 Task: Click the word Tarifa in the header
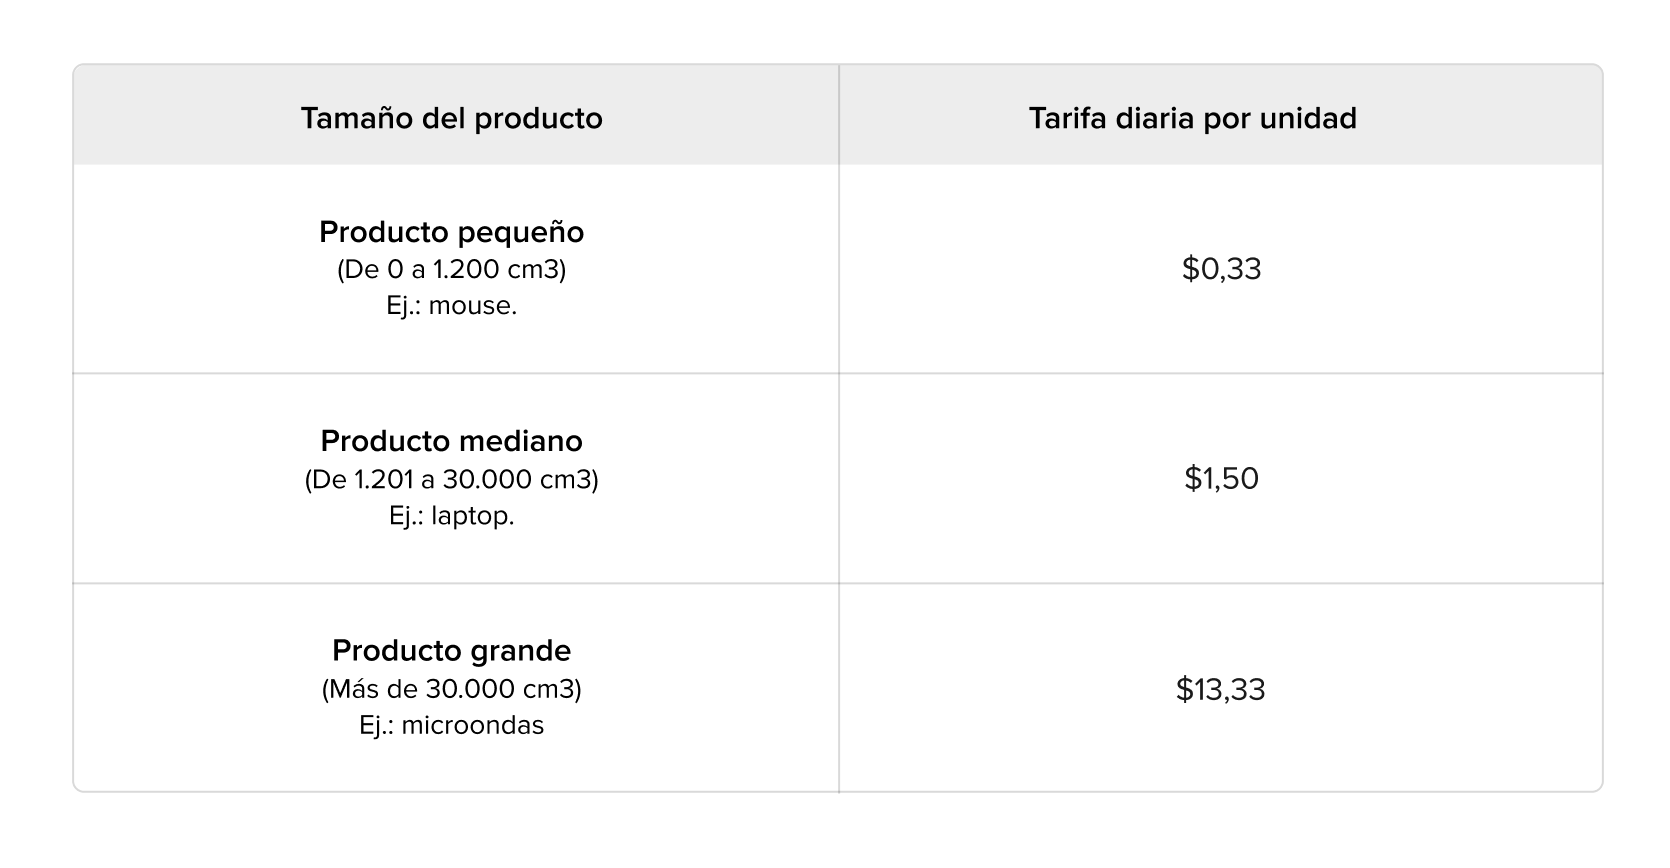point(1061,118)
